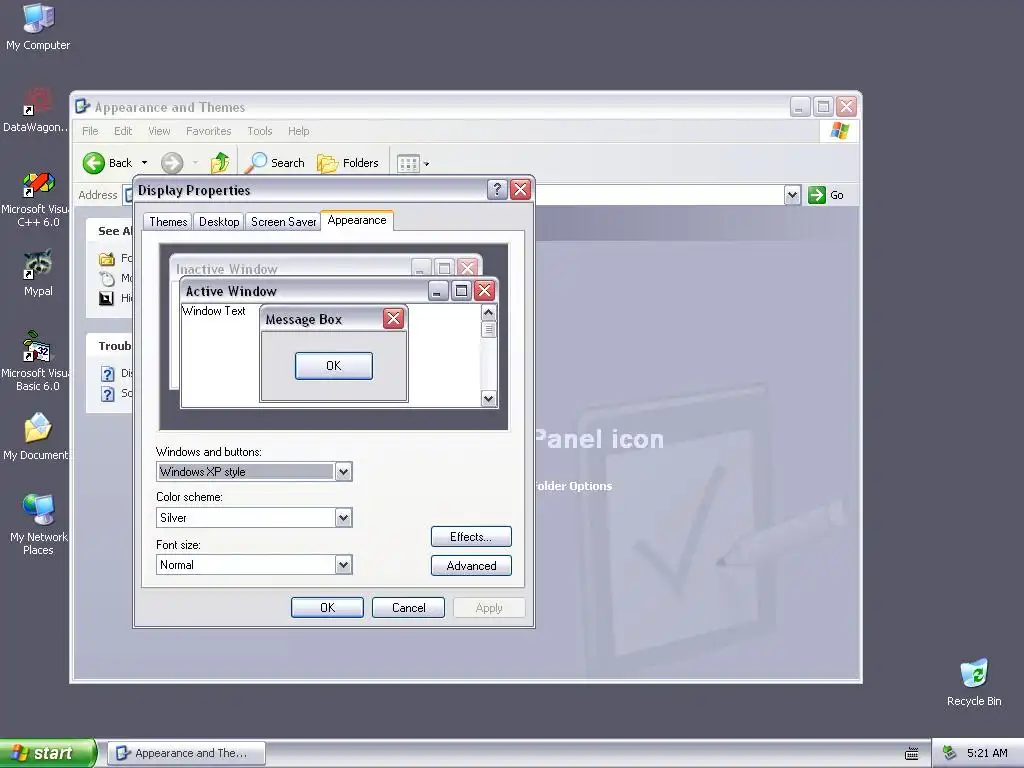This screenshot has height=768, width=1024.
Task: Click the Windows flag logo in Explorer
Action: pyautogui.click(x=839, y=131)
